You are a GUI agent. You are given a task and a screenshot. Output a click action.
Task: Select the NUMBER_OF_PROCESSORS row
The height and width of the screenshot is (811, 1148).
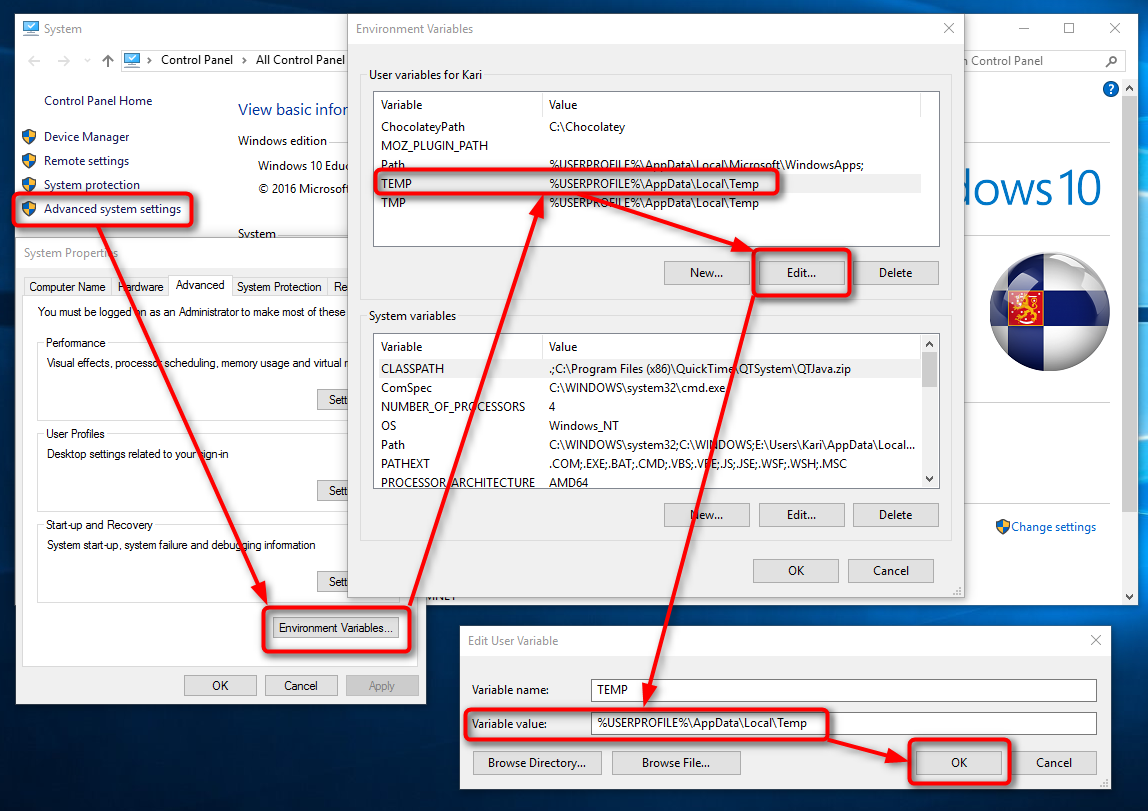[x=647, y=407]
